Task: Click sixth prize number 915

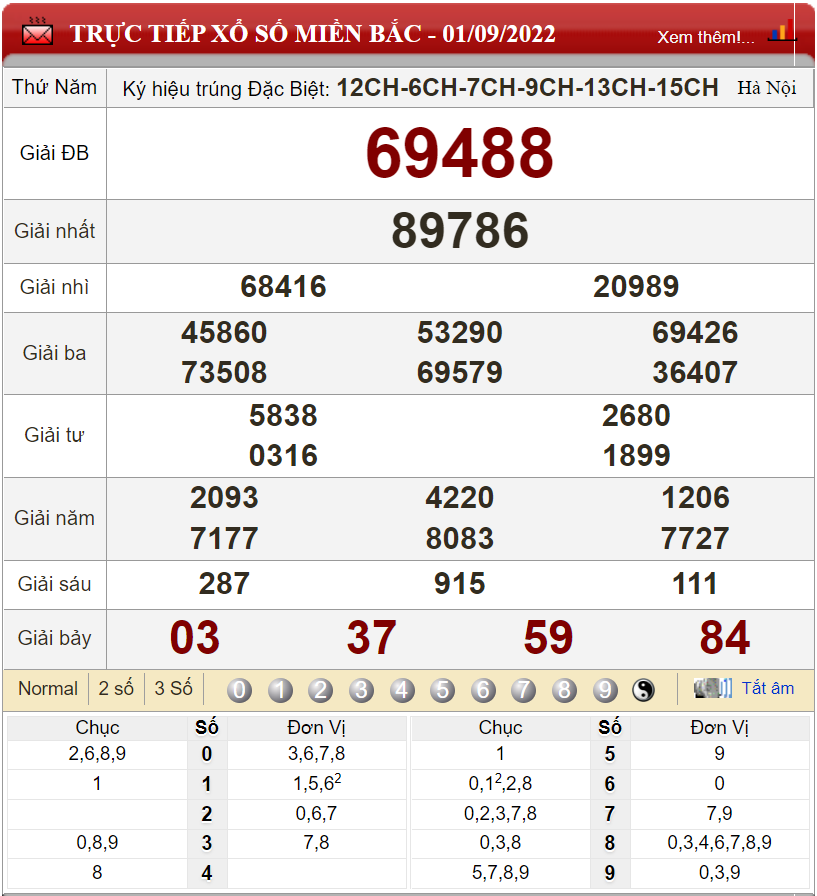Action: pyautogui.click(x=460, y=584)
